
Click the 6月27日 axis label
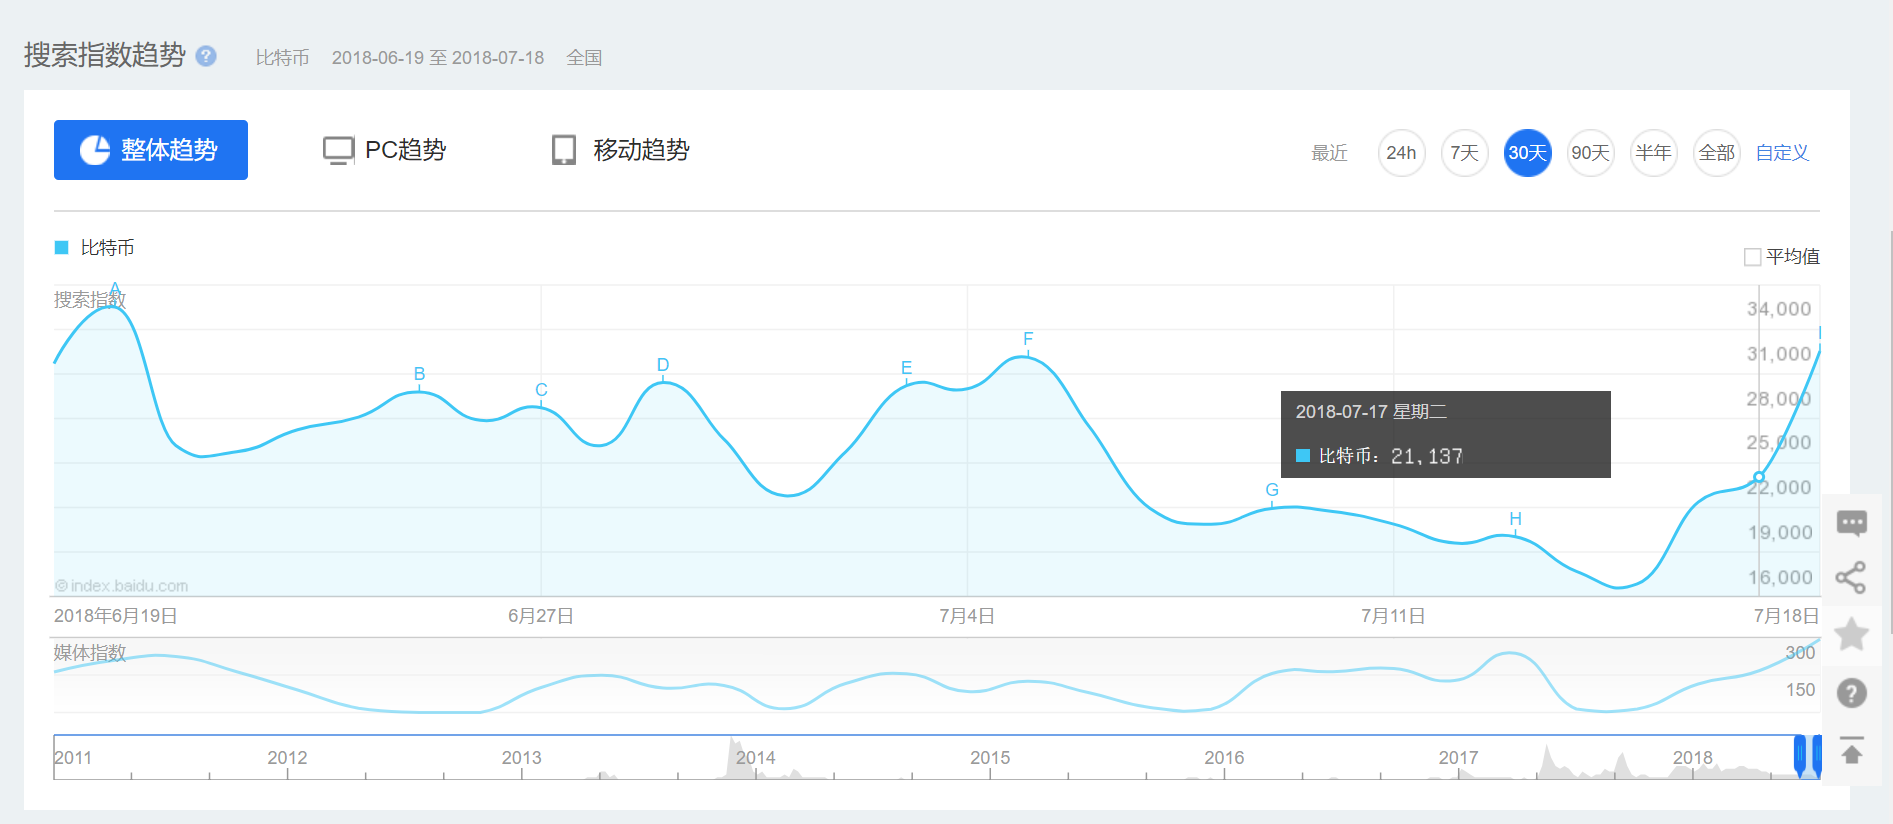click(x=541, y=616)
